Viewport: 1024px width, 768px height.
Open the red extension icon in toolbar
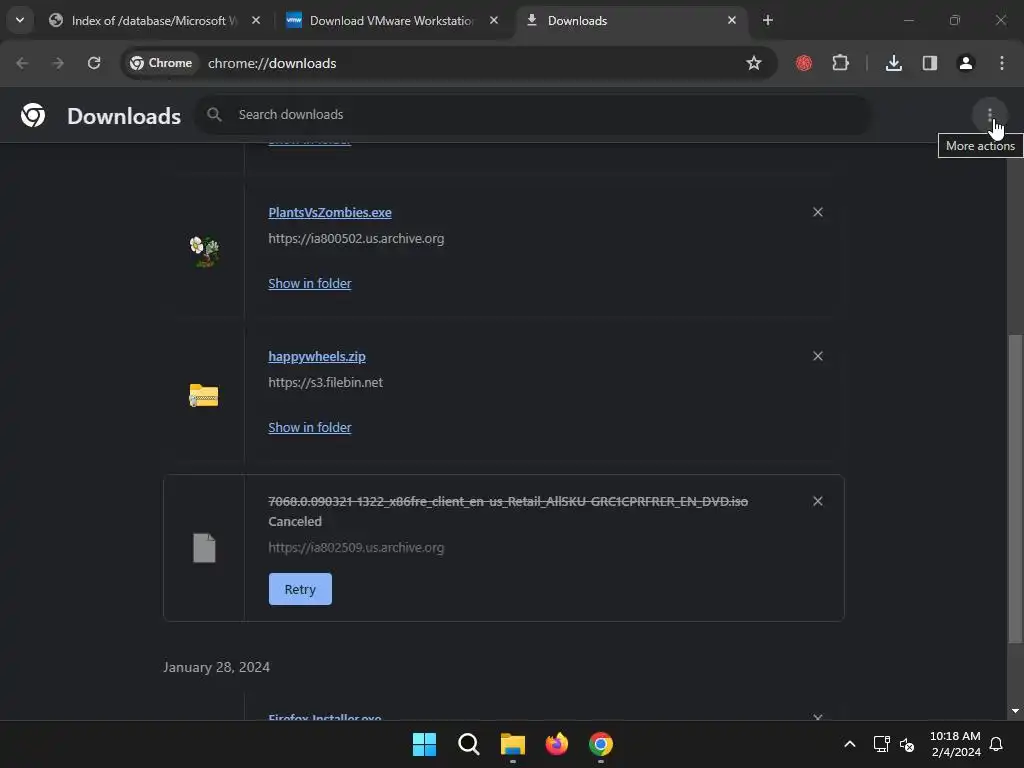[x=804, y=63]
